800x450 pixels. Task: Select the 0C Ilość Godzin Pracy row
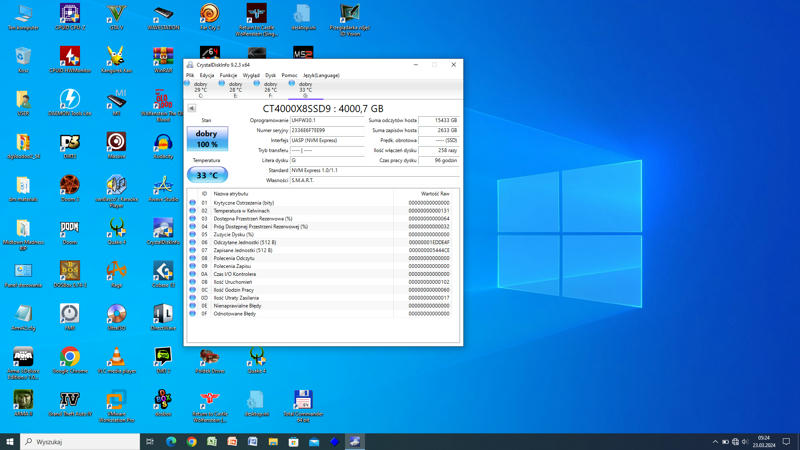(322, 290)
